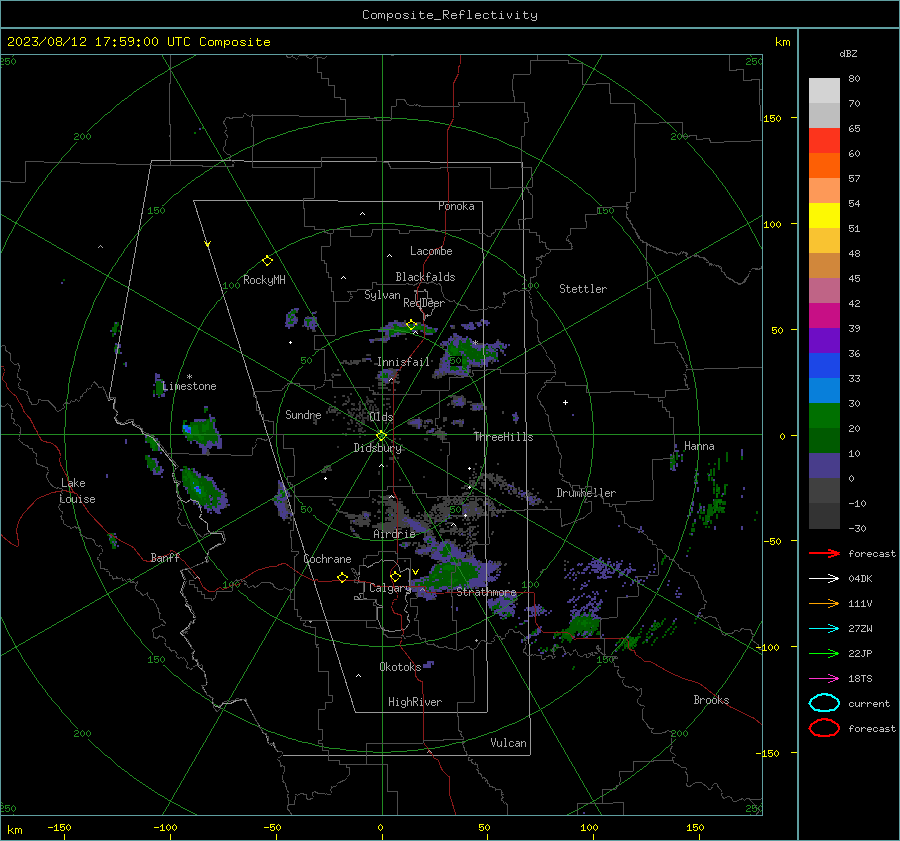Select the purple 39-36 dBZ swatch
The width and height of the screenshot is (900, 841).
click(x=824, y=340)
